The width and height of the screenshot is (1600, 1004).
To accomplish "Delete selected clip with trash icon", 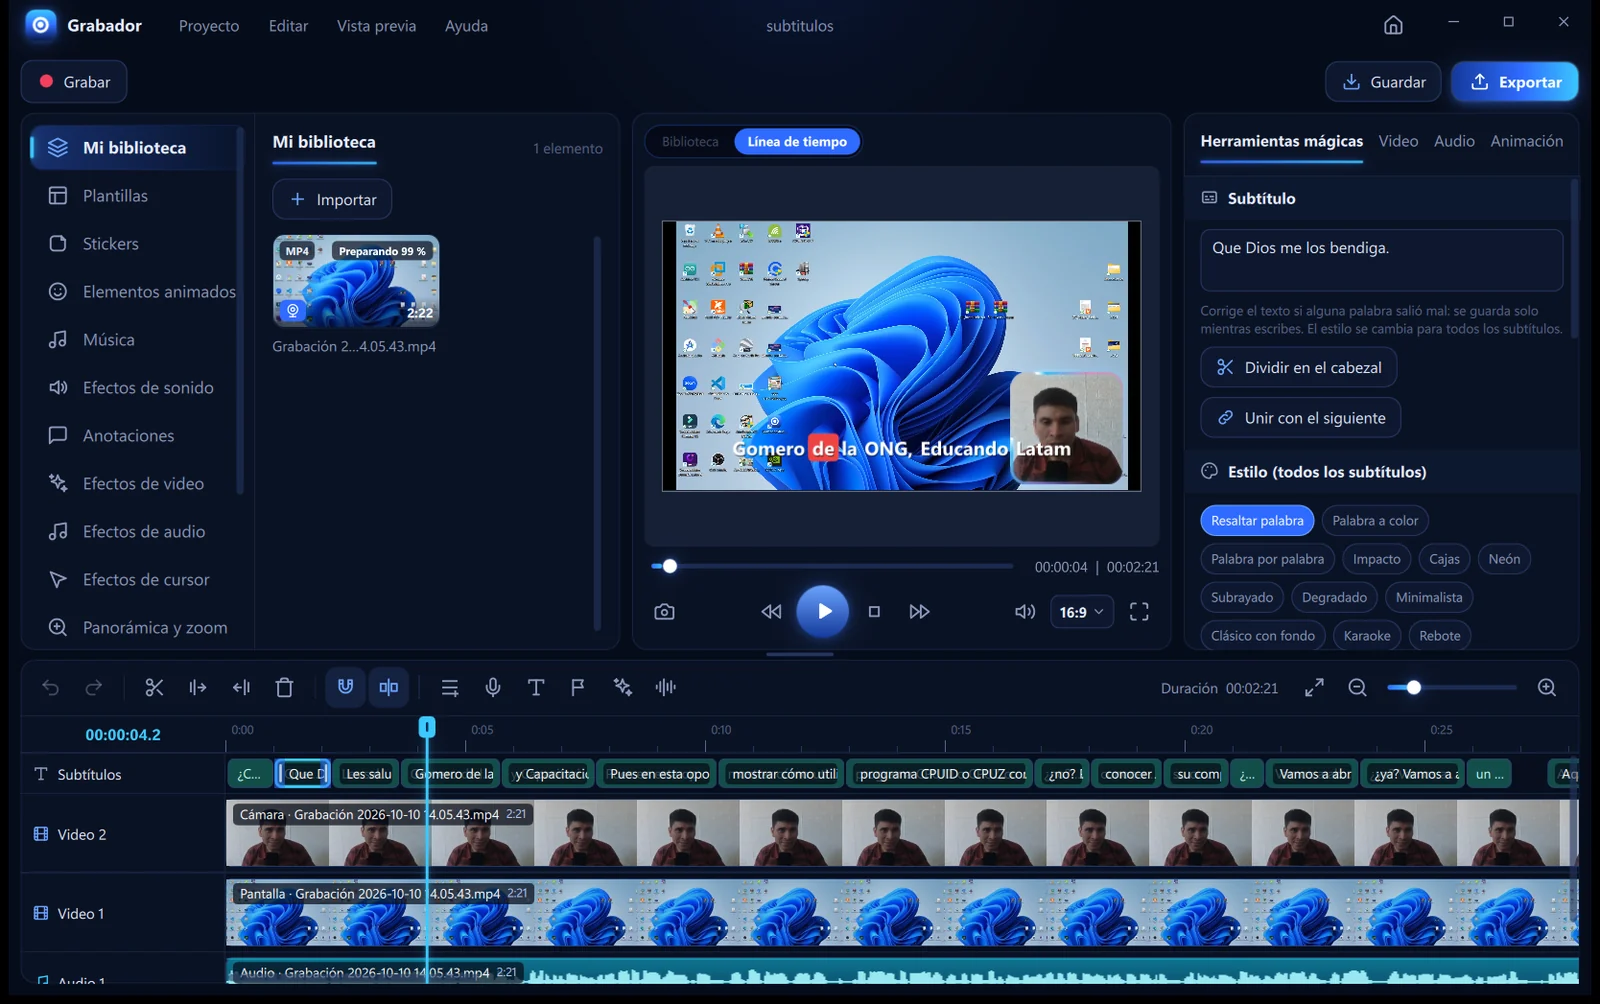I will 284,687.
